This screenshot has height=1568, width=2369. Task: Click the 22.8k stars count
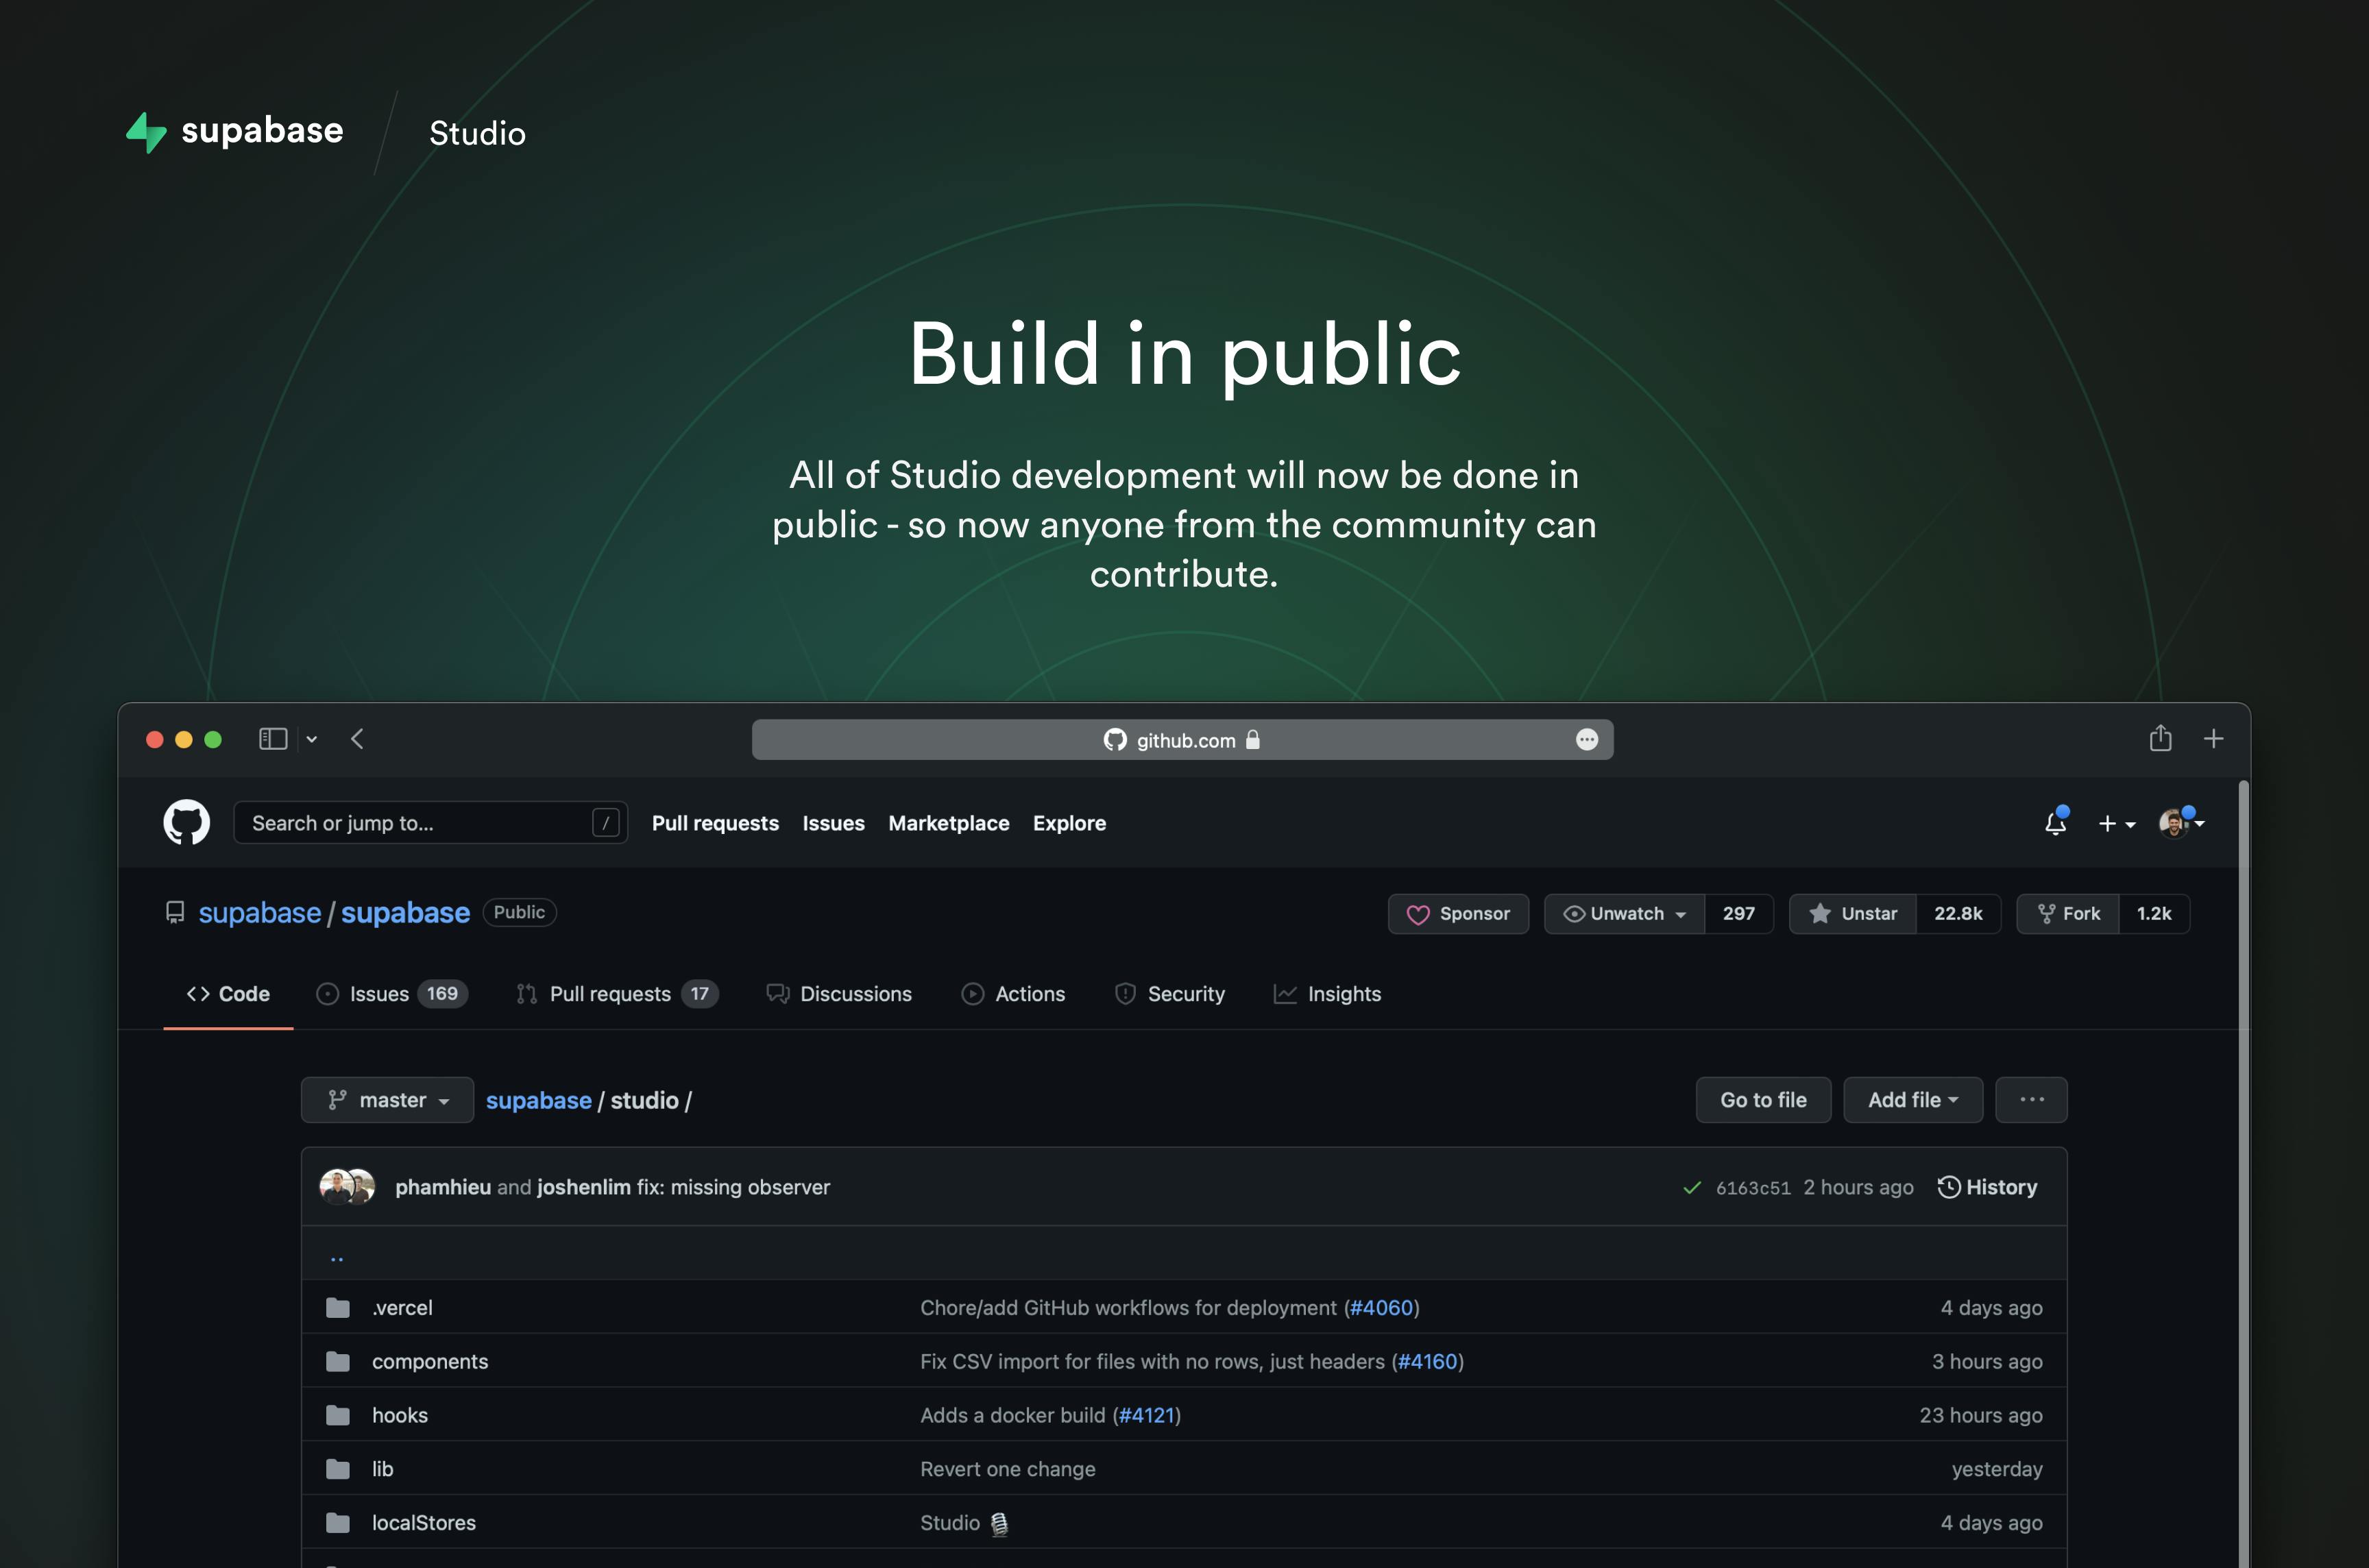coord(1958,914)
